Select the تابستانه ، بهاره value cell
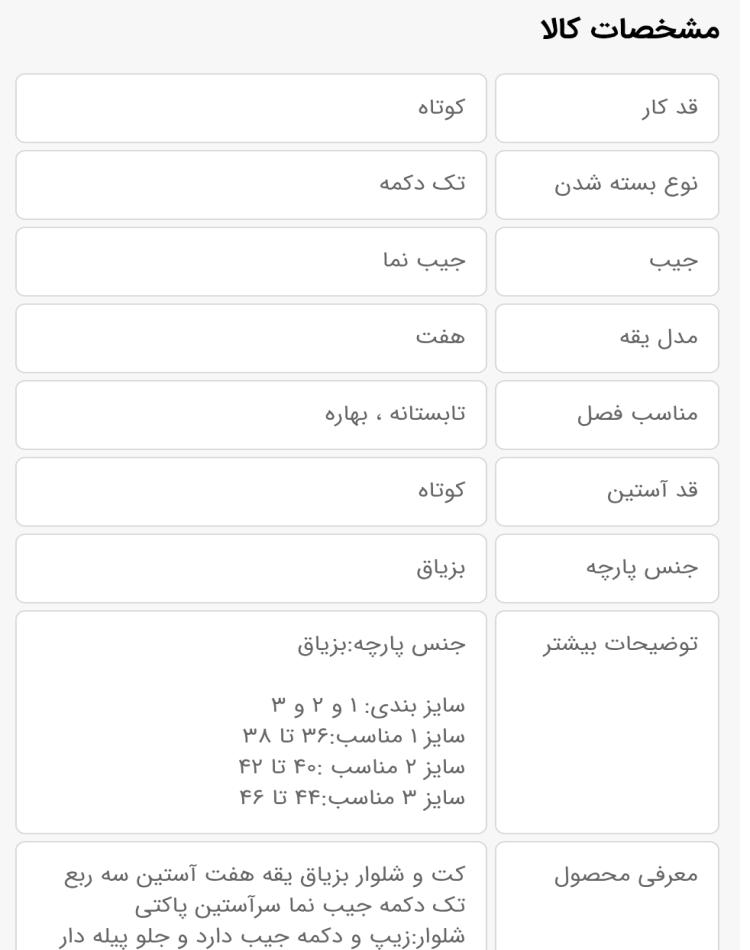 pos(251,415)
